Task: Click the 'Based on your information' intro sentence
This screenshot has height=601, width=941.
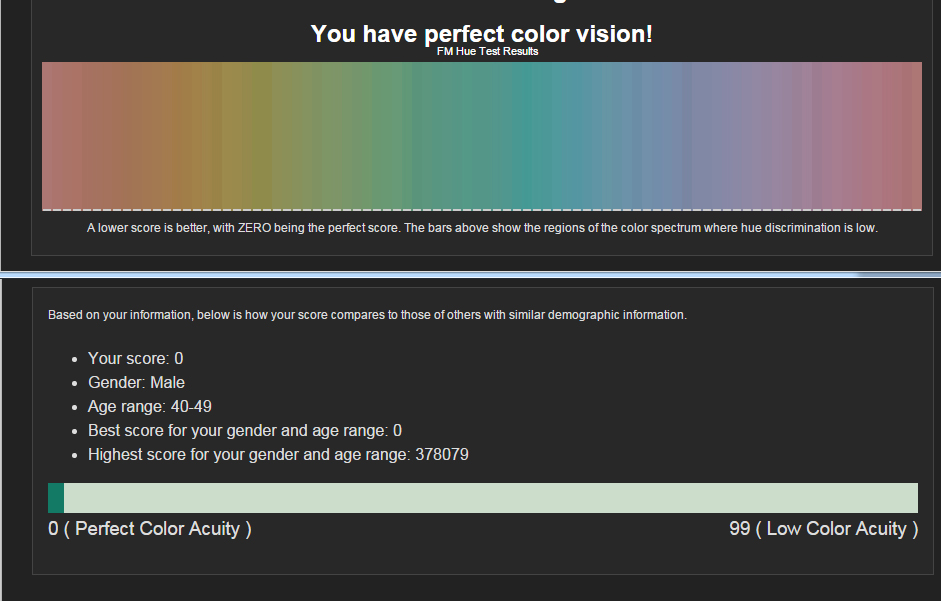Action: click(367, 315)
